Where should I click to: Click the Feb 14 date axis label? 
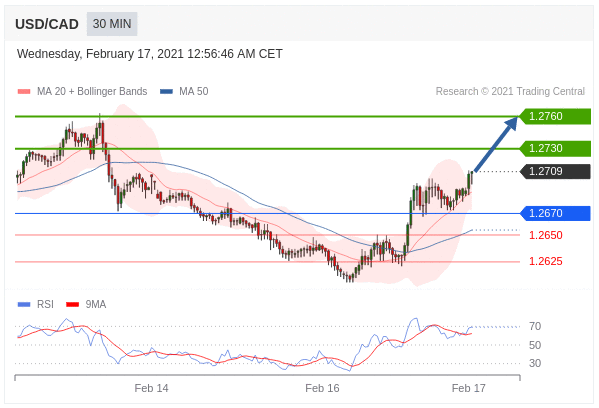151,388
